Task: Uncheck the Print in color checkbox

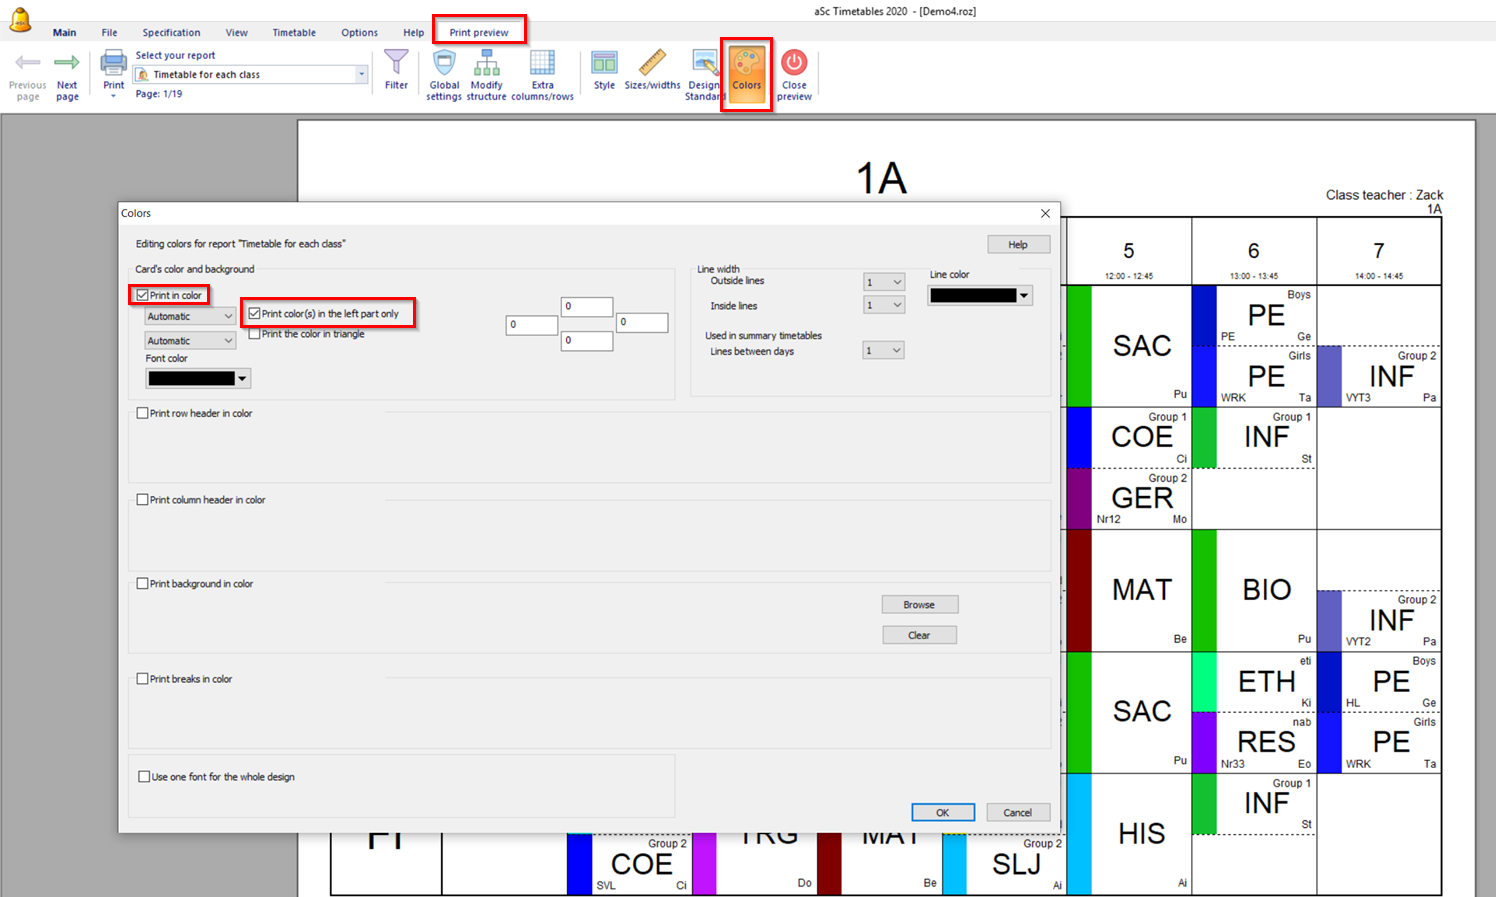Action: tap(143, 295)
